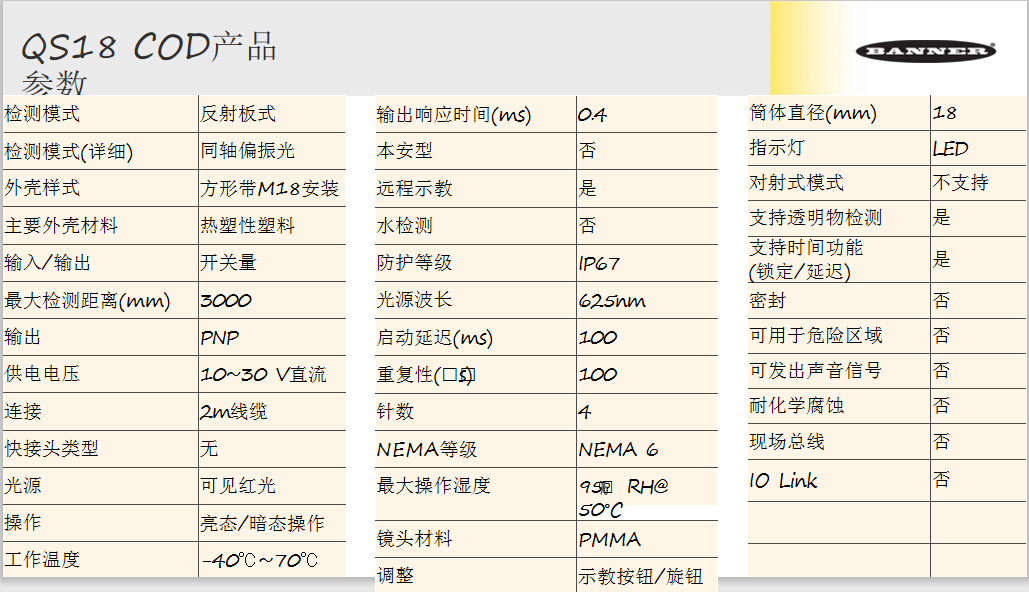Select the '供电电压' label

[42, 373]
